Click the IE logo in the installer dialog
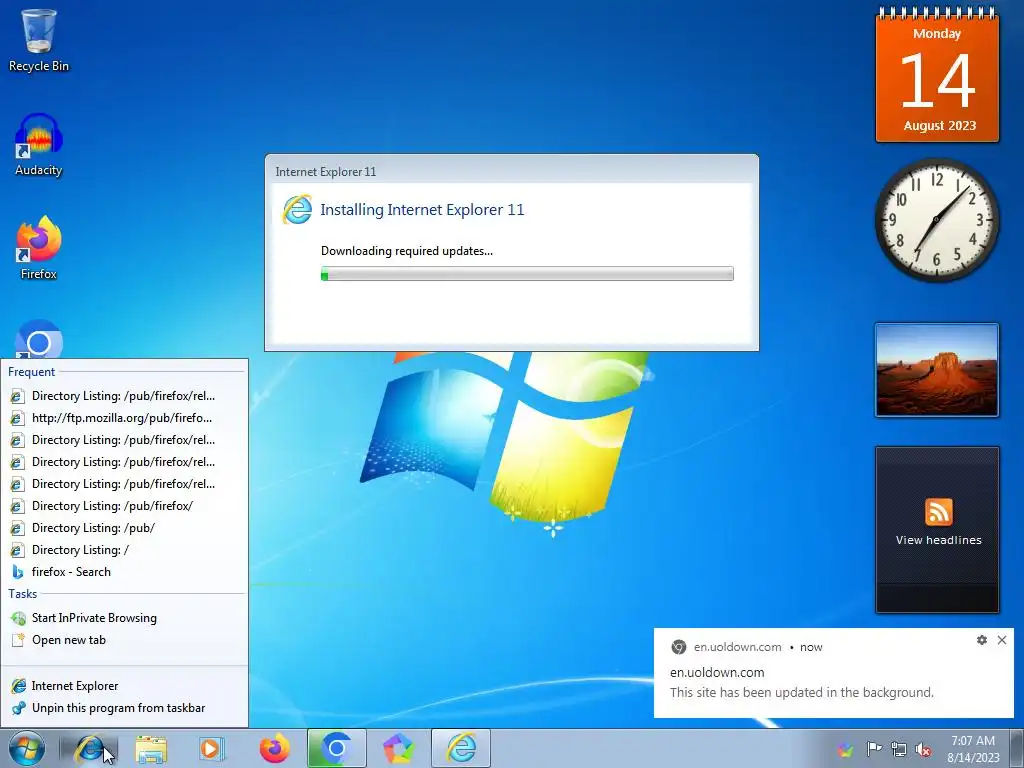The width and height of the screenshot is (1024, 768). pos(297,209)
